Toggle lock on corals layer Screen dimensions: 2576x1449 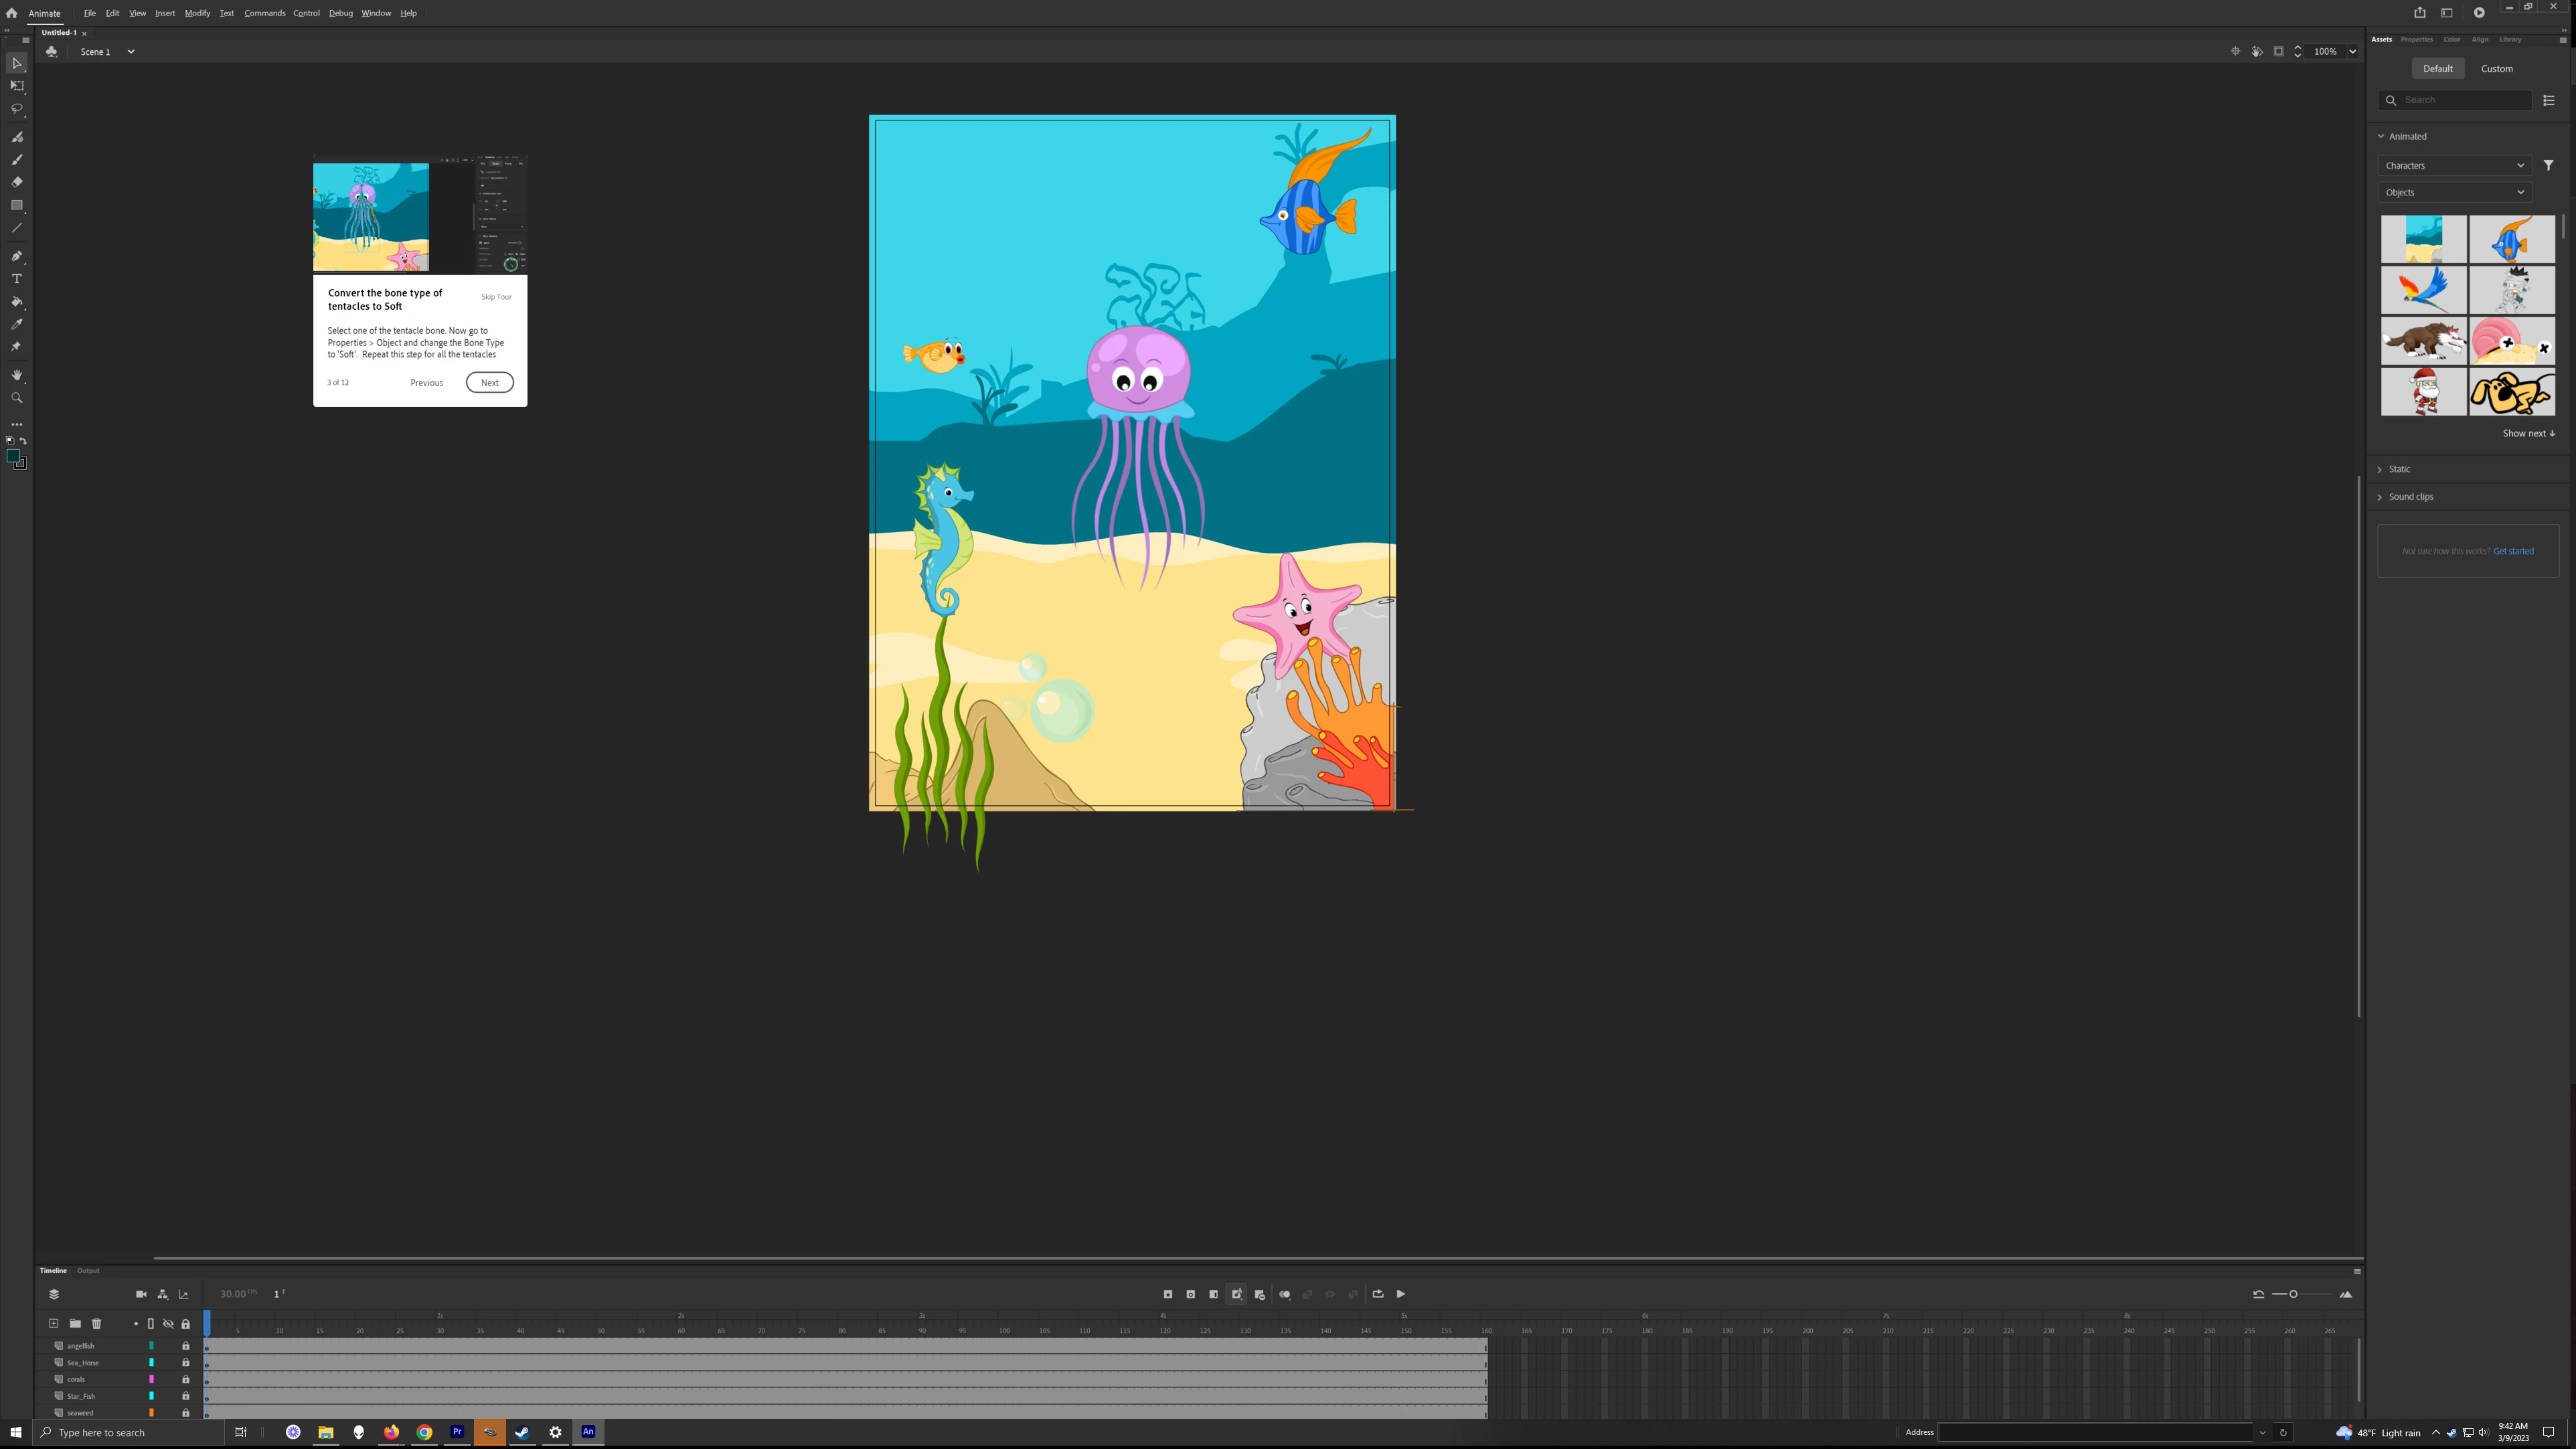185,1379
